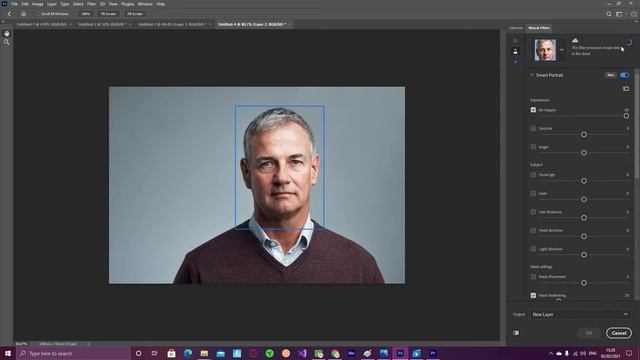Enable the Surprise checkbox

point(533,128)
